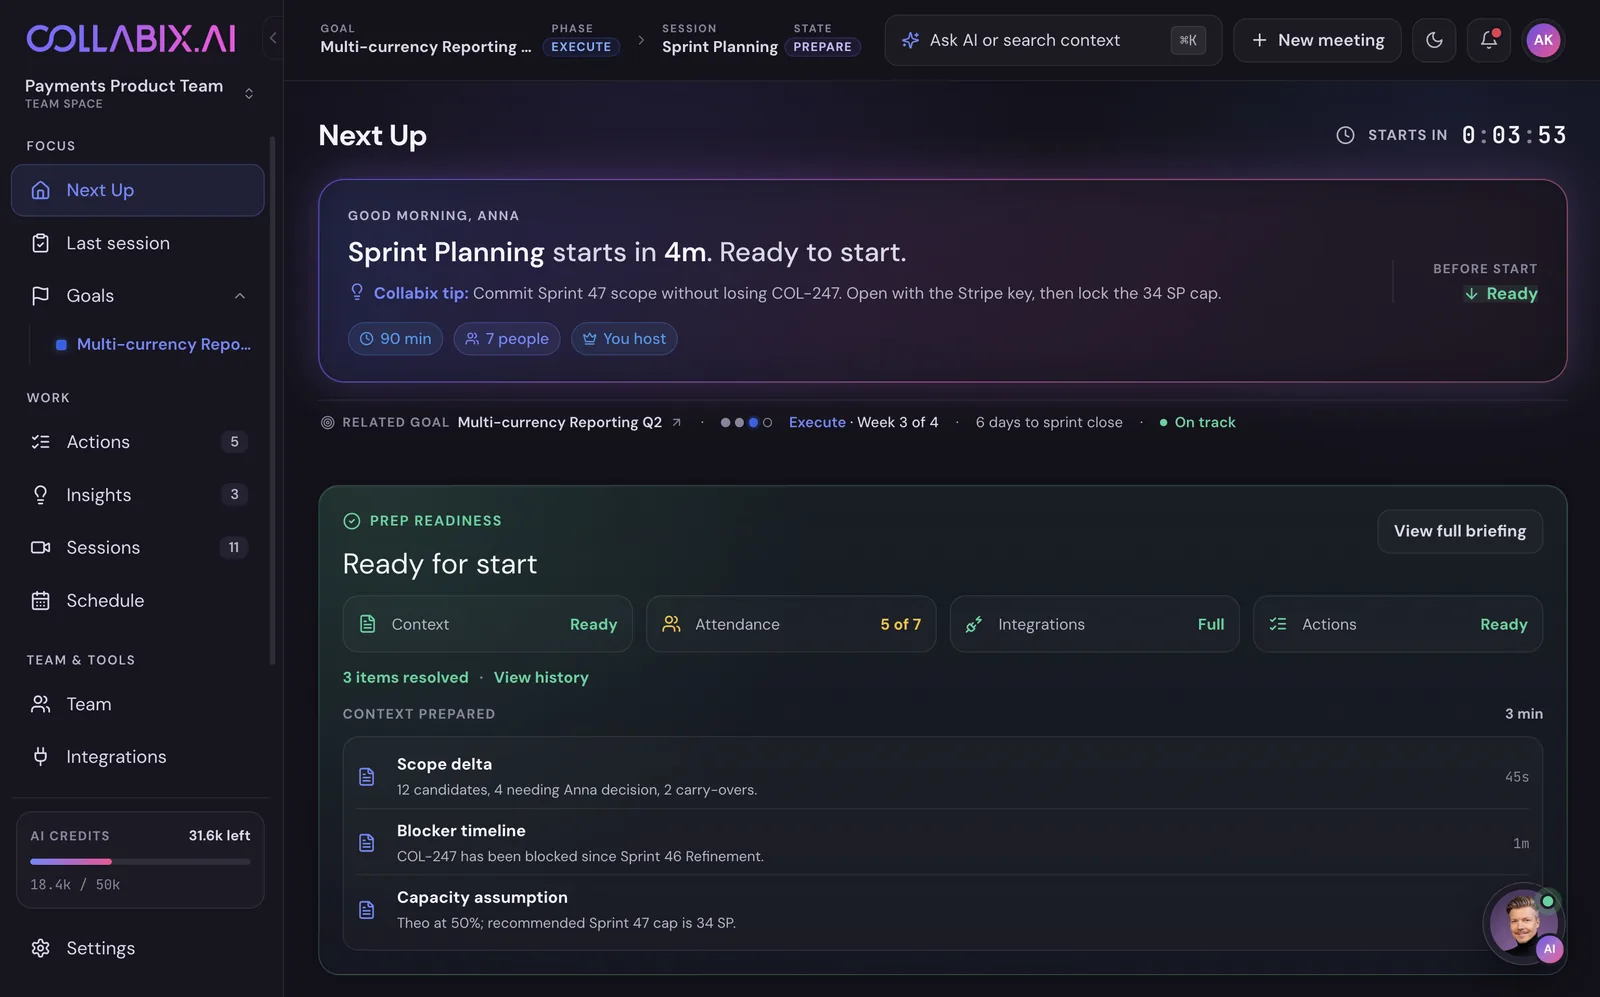Click the Schedule calendar icon
1600x997 pixels.
click(x=40, y=601)
